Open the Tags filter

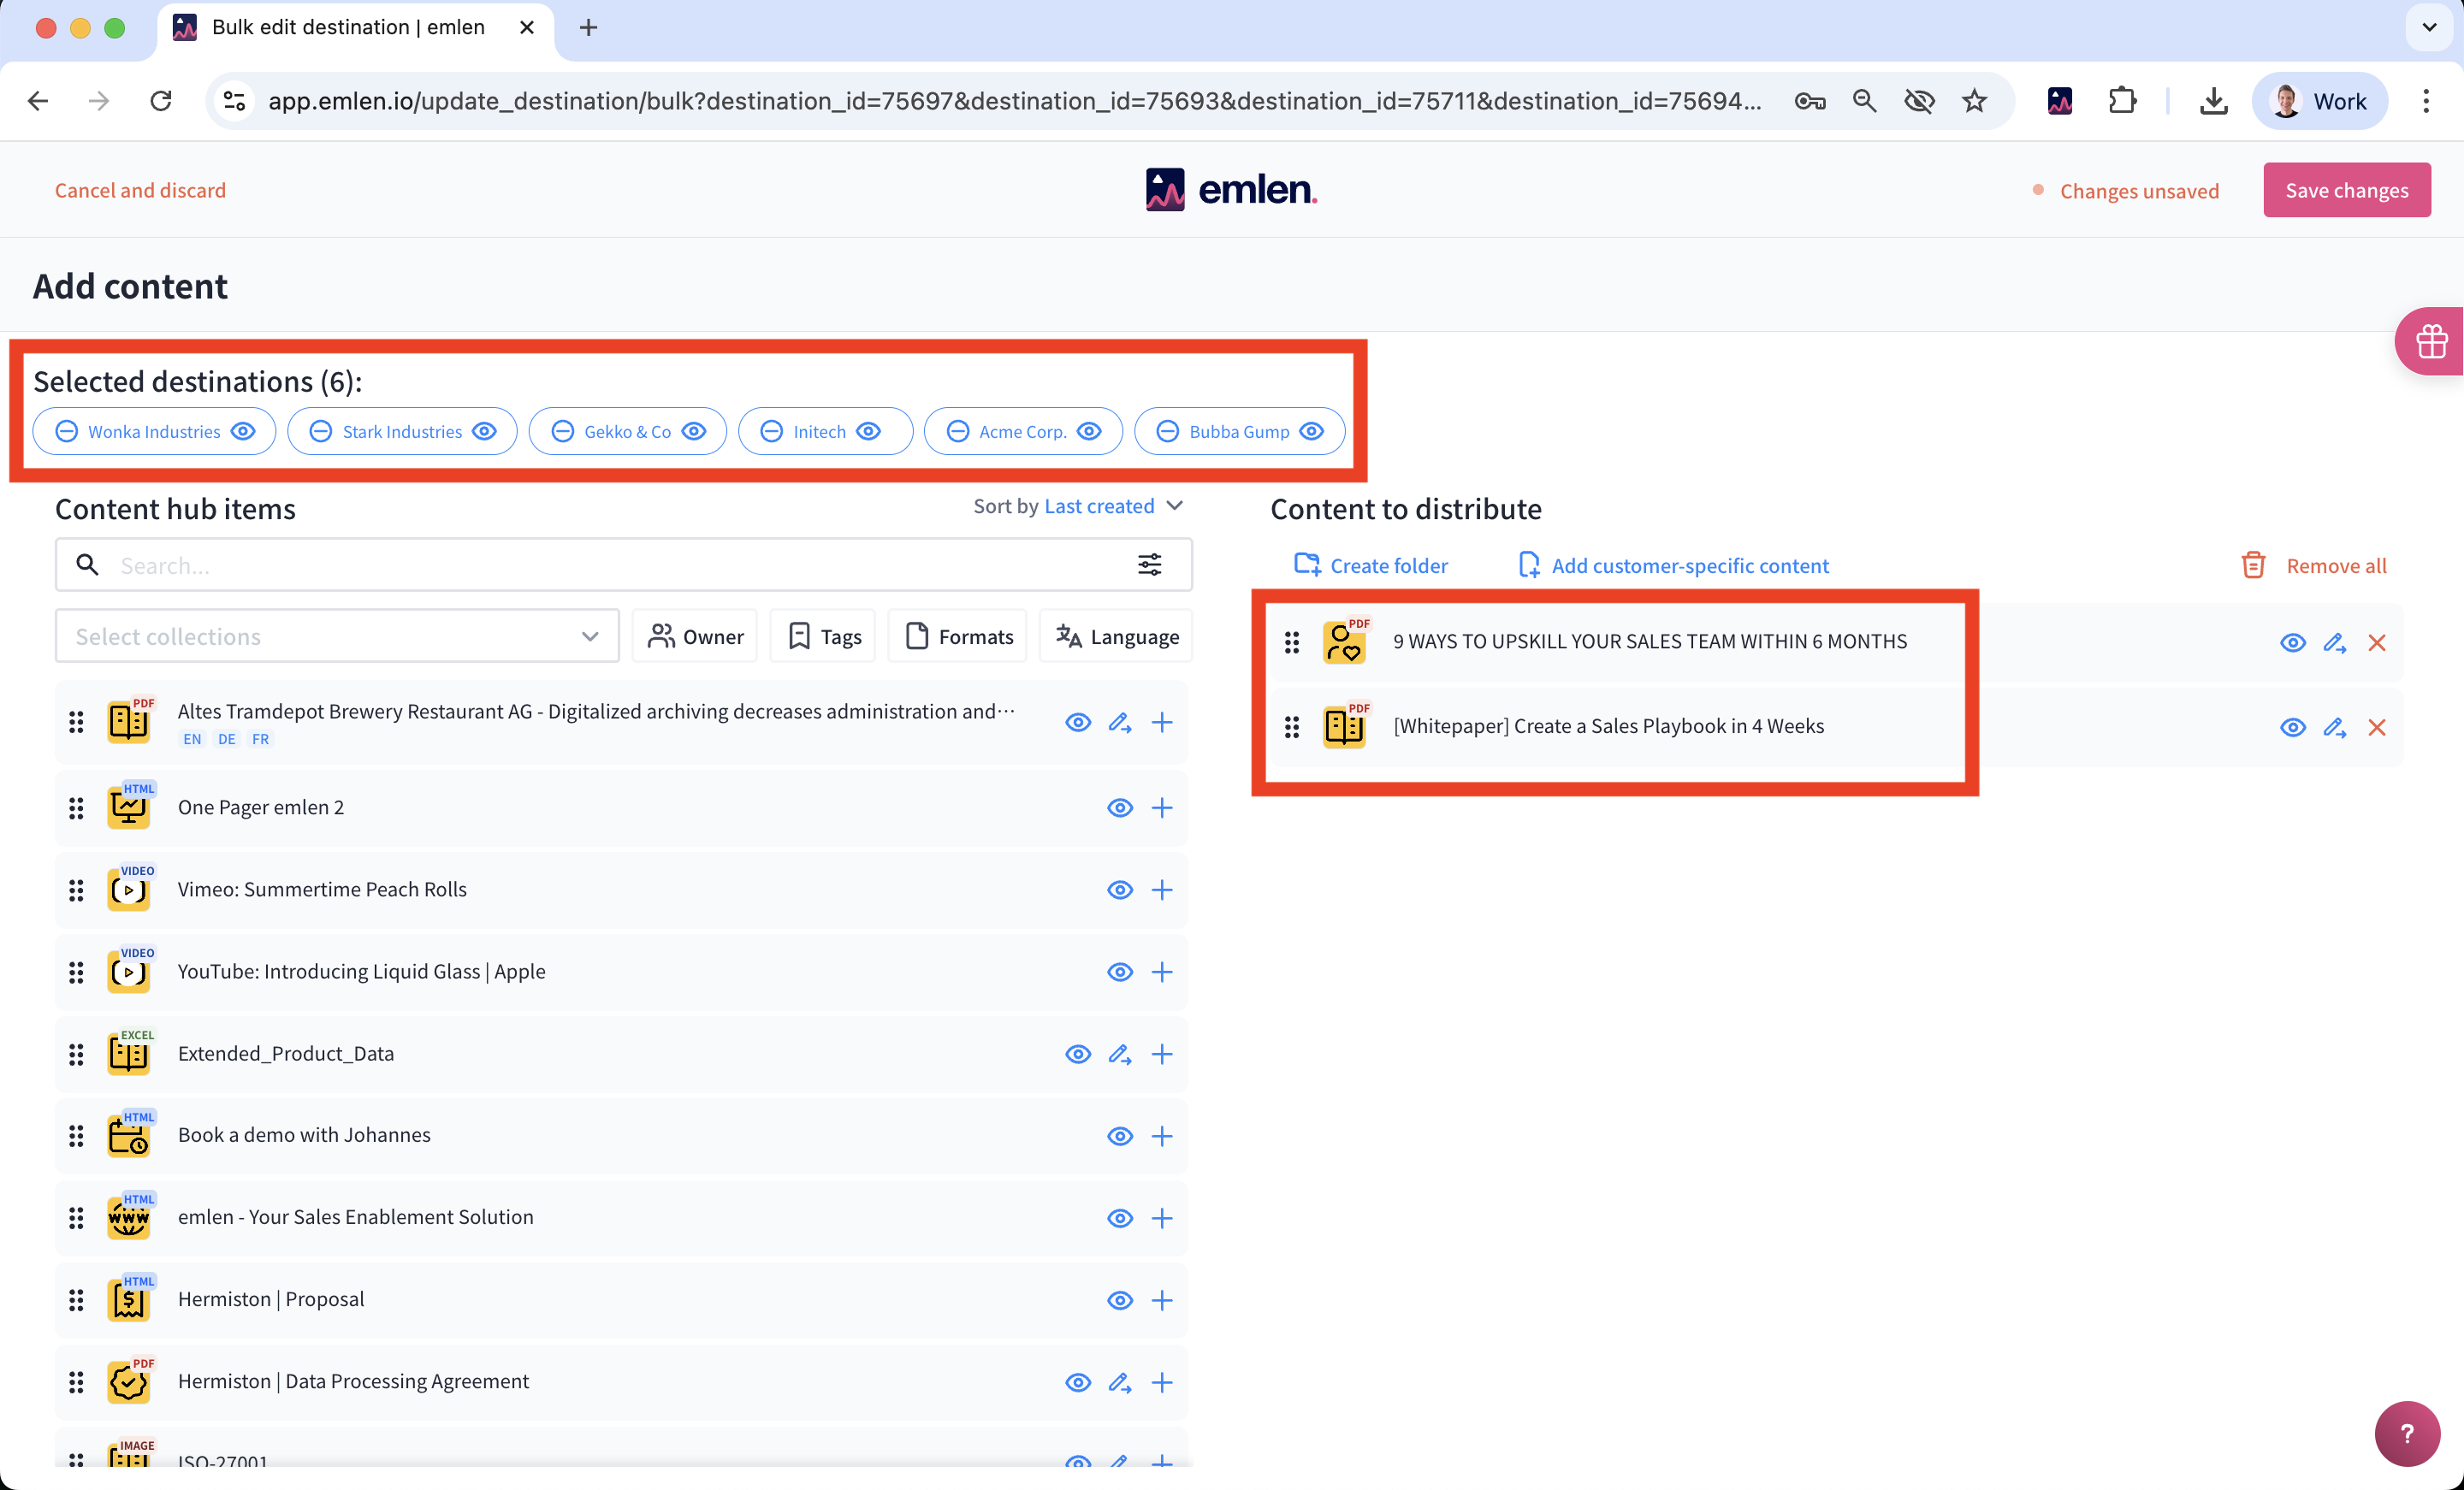click(823, 636)
